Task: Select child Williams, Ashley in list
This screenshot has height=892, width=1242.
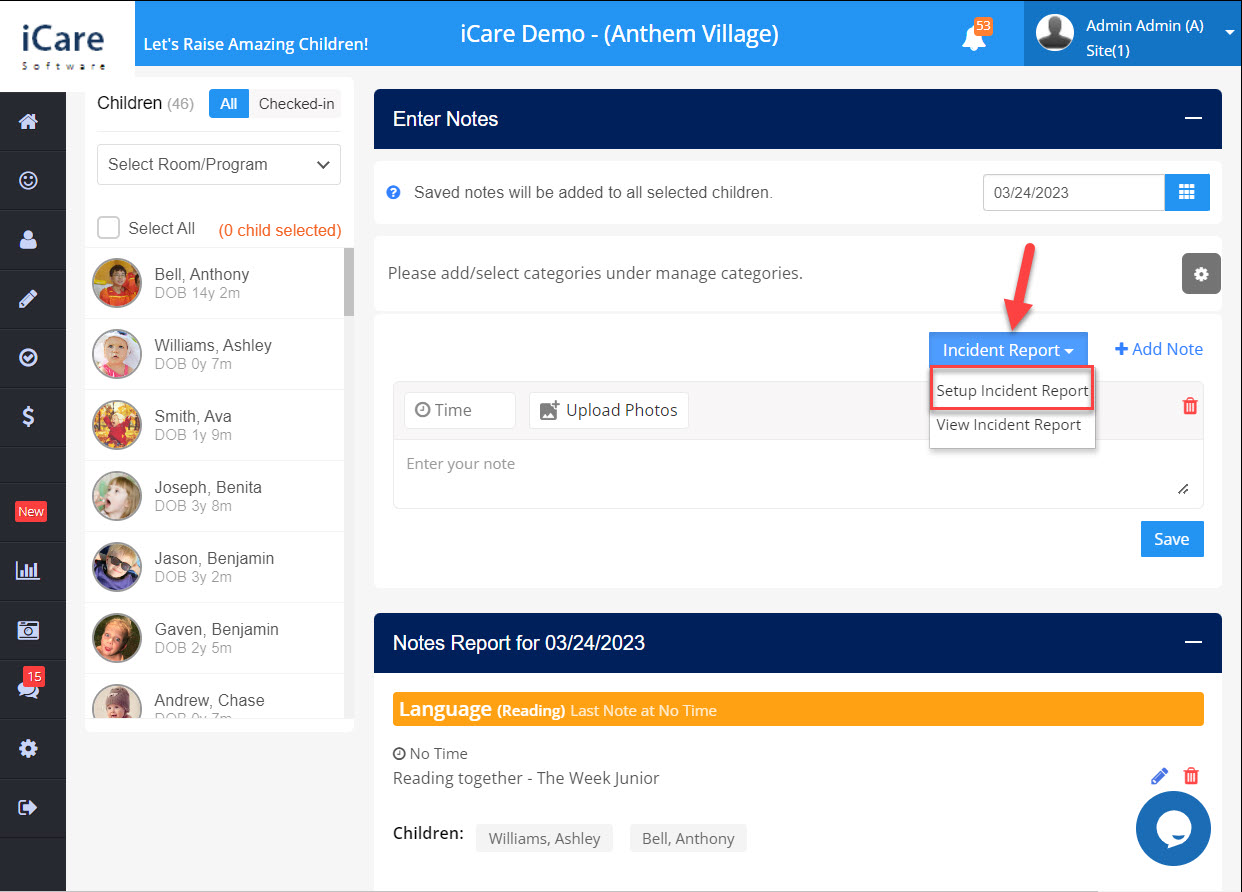Action: pyautogui.click(x=215, y=354)
